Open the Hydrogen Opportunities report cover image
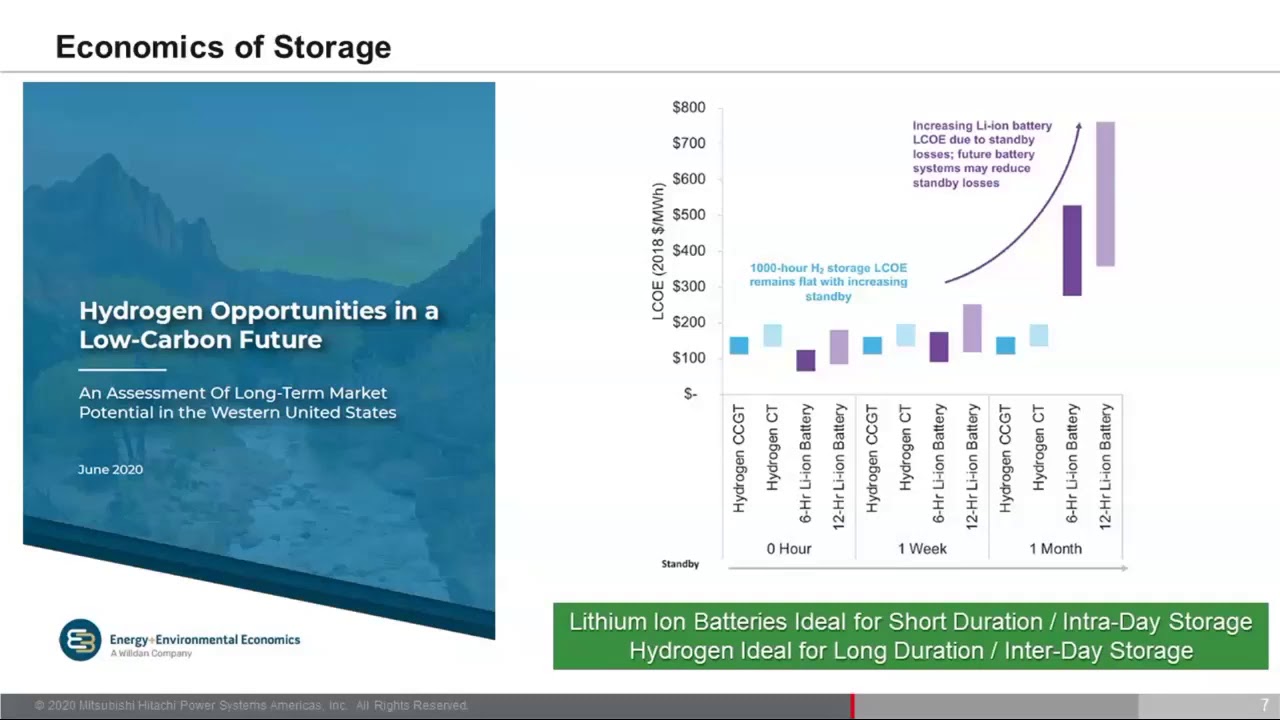Image resolution: width=1280 pixels, height=720 pixels. coord(259,360)
